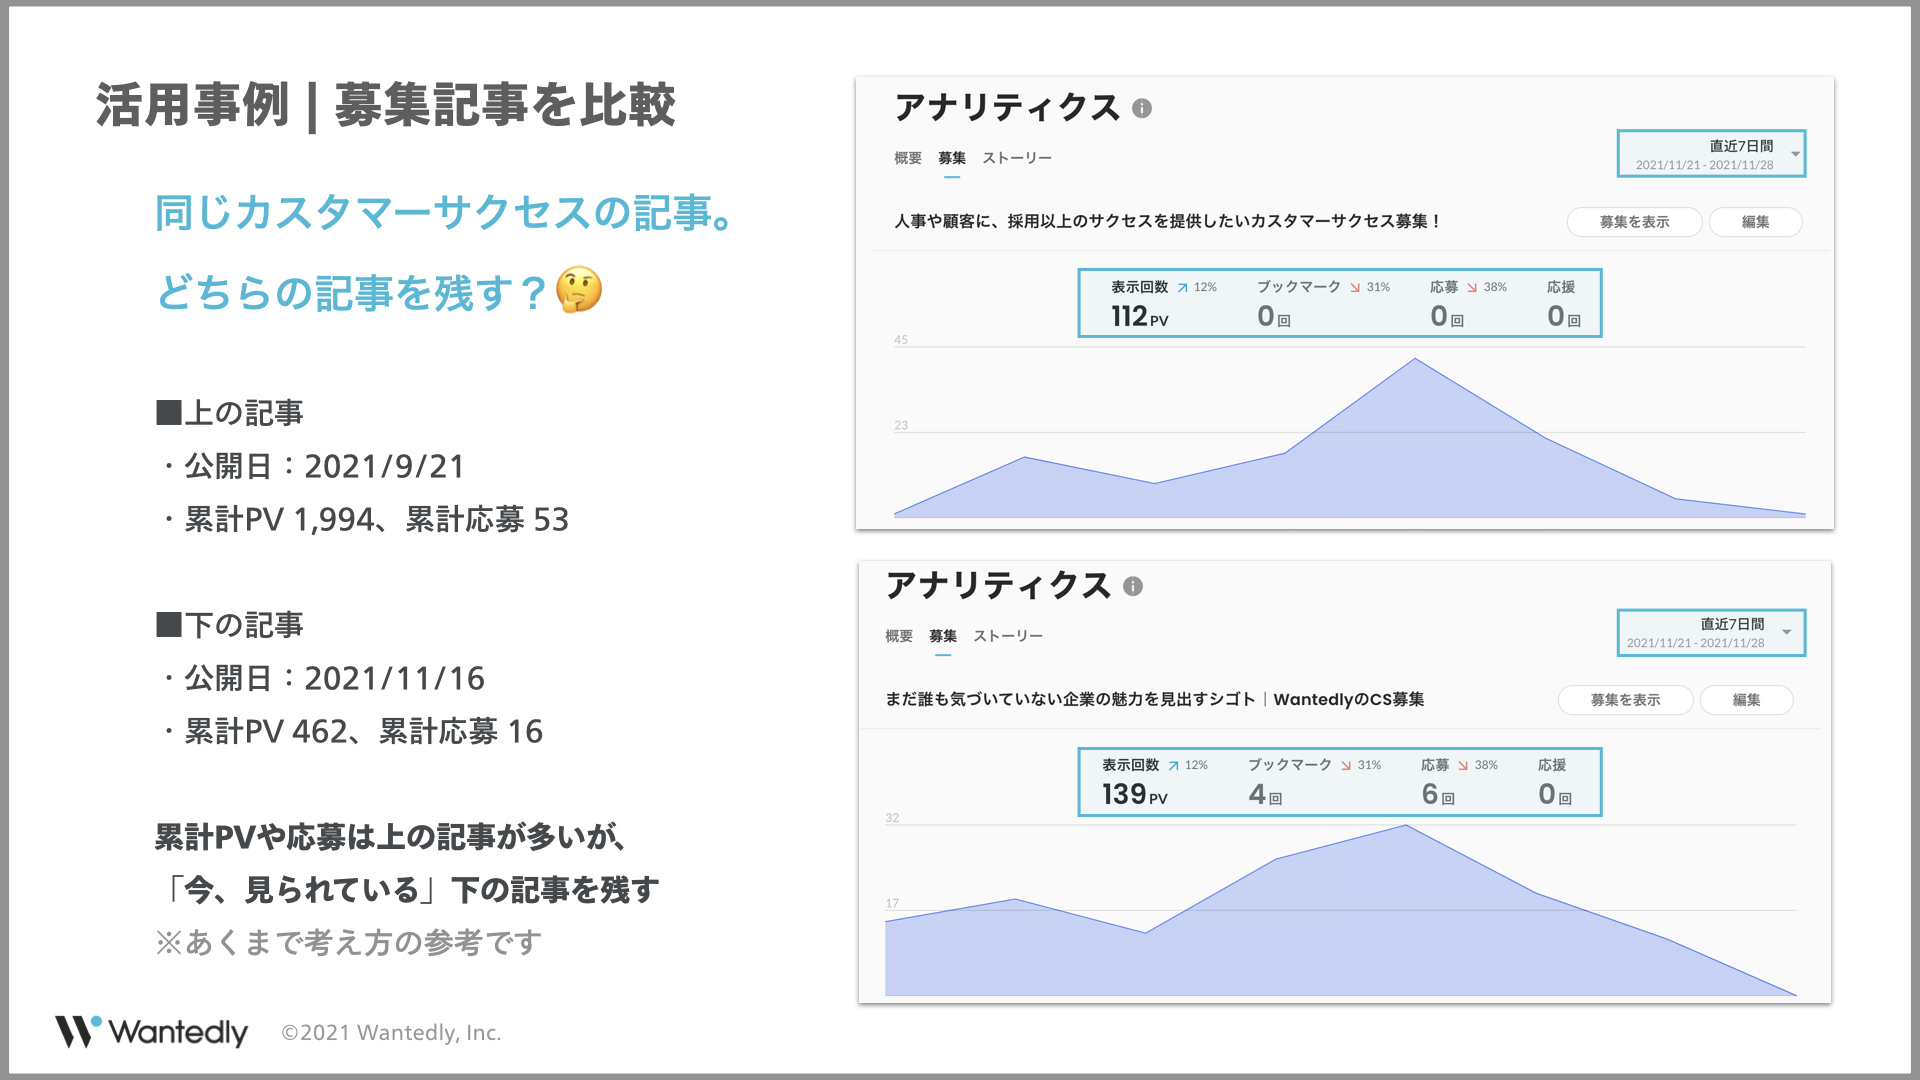Select 募集 tab in lower panel
This screenshot has width=1920, height=1080.
click(x=942, y=636)
